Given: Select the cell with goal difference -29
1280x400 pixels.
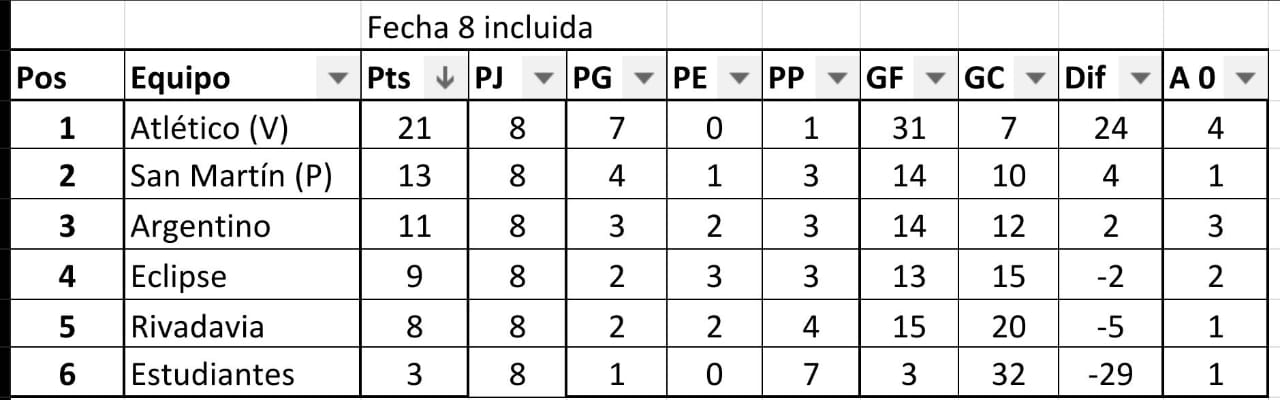Looking at the screenshot, I should tap(1110, 374).
